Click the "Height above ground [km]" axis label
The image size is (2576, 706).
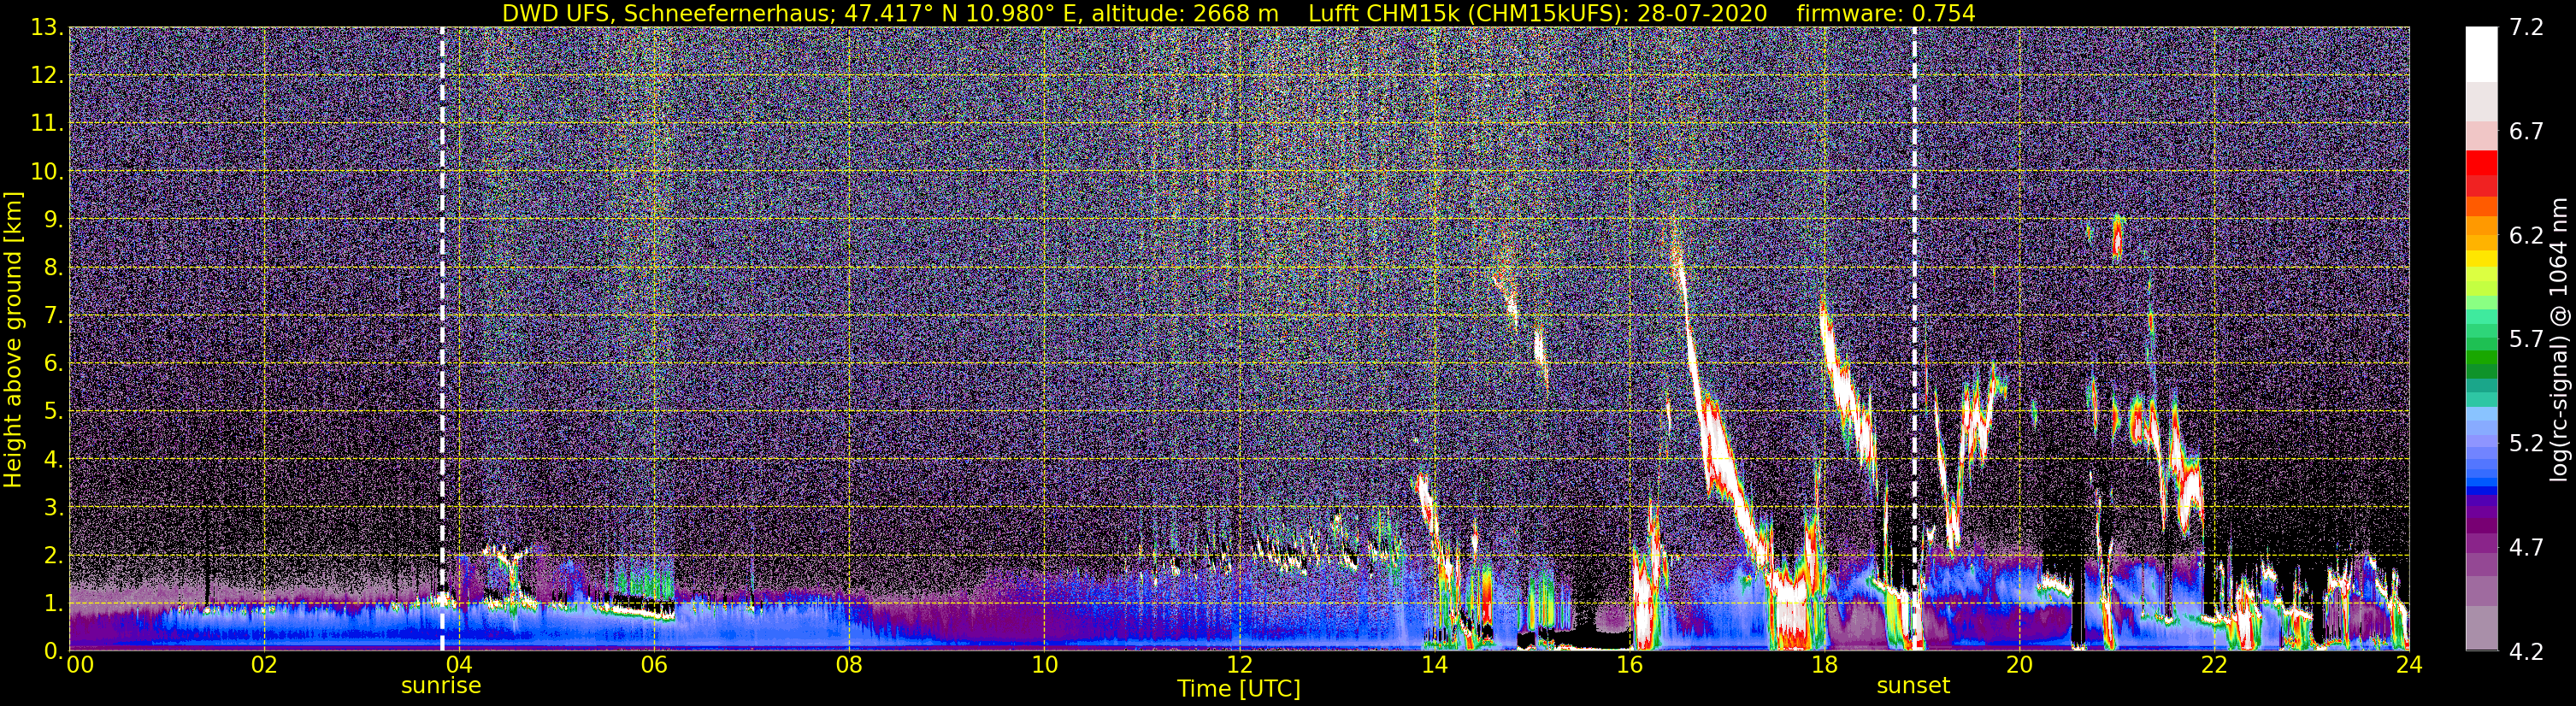coord(13,339)
